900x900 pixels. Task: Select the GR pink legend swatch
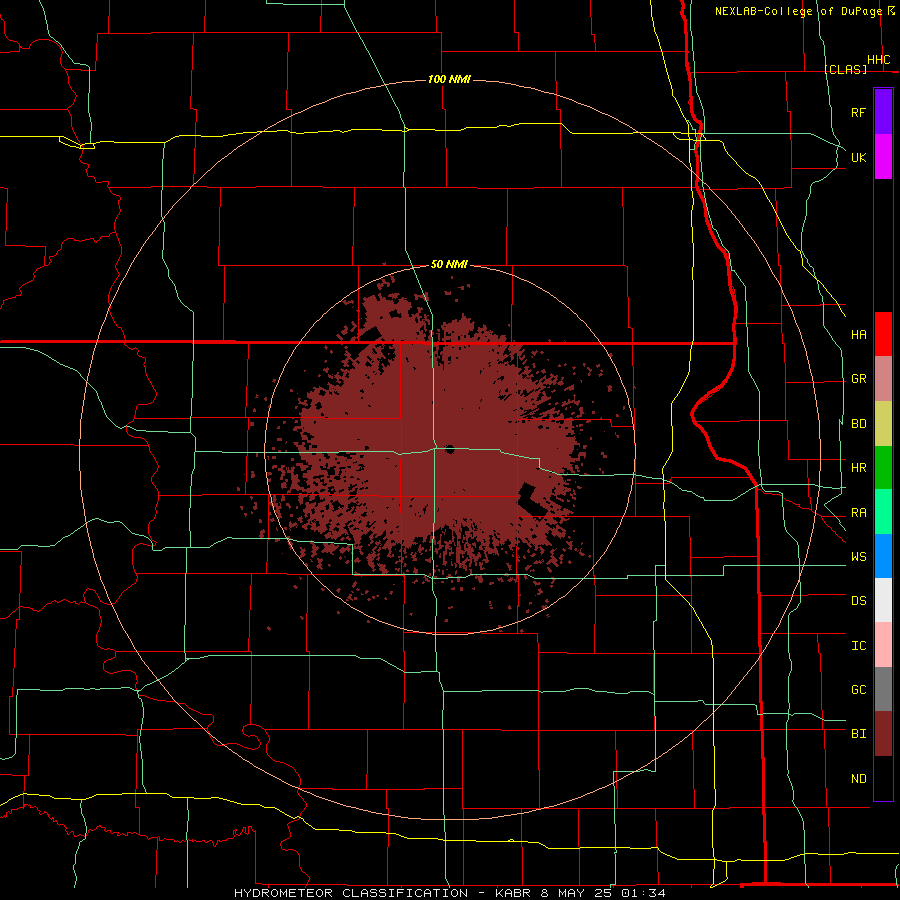(x=883, y=378)
